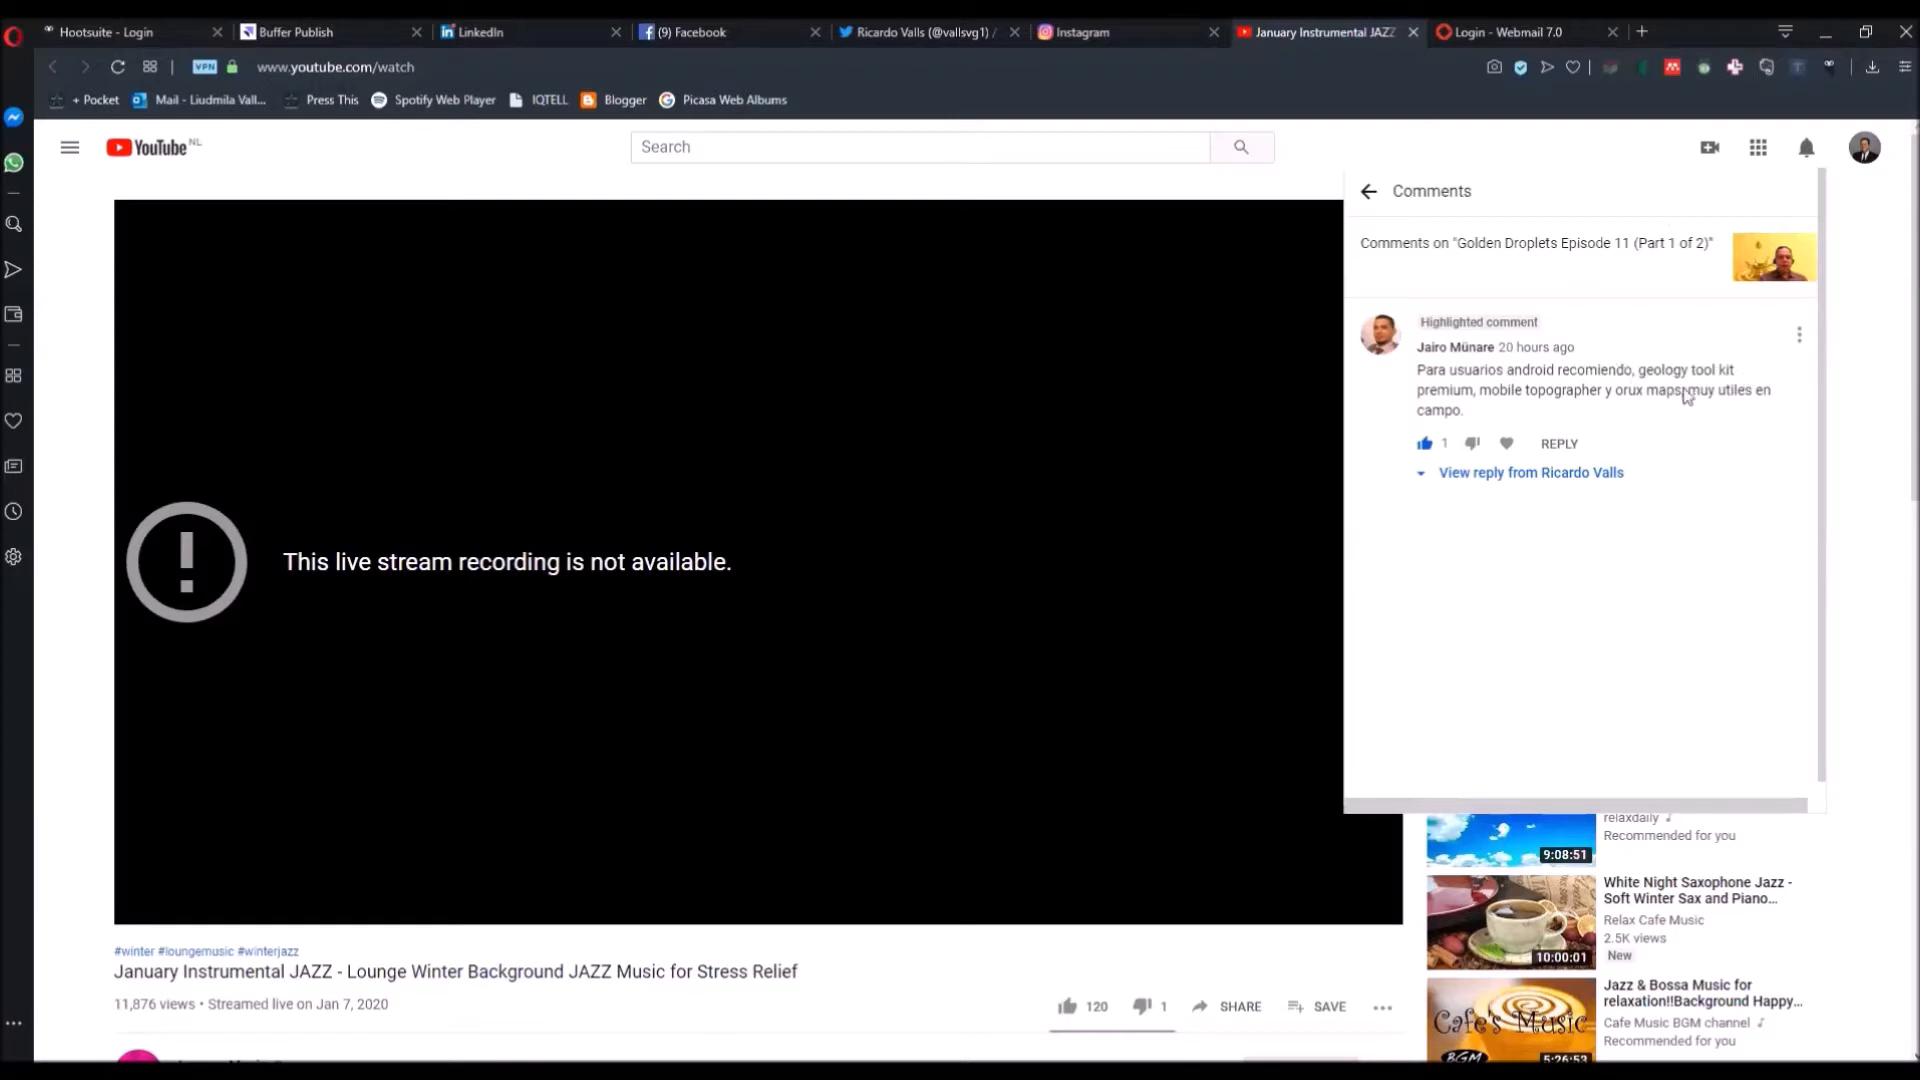
Task: Open more actions ellipsis below the video
Action: click(x=1383, y=1007)
